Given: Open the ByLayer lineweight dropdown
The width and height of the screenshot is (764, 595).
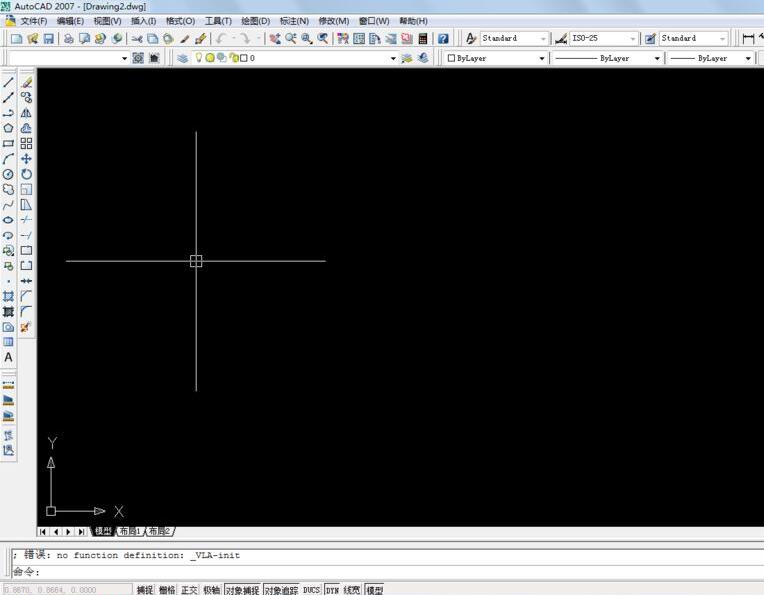Looking at the screenshot, I should 747,58.
